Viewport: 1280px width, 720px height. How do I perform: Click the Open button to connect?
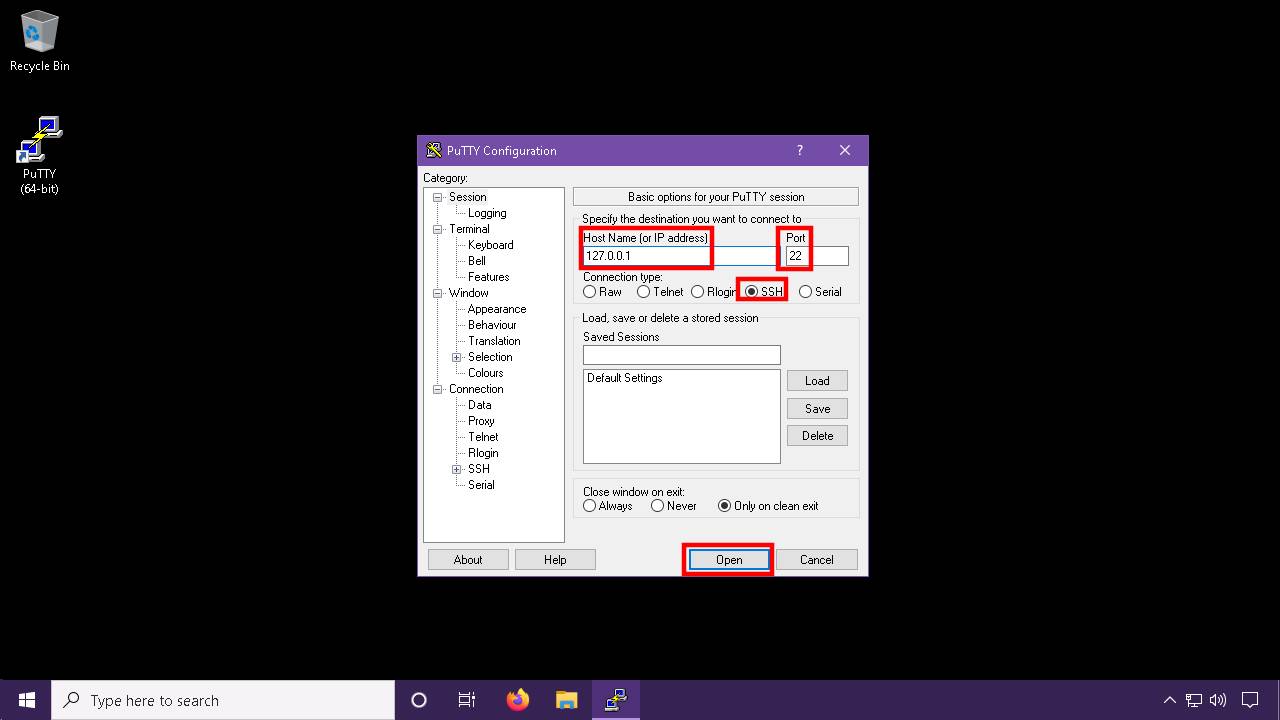click(x=729, y=560)
